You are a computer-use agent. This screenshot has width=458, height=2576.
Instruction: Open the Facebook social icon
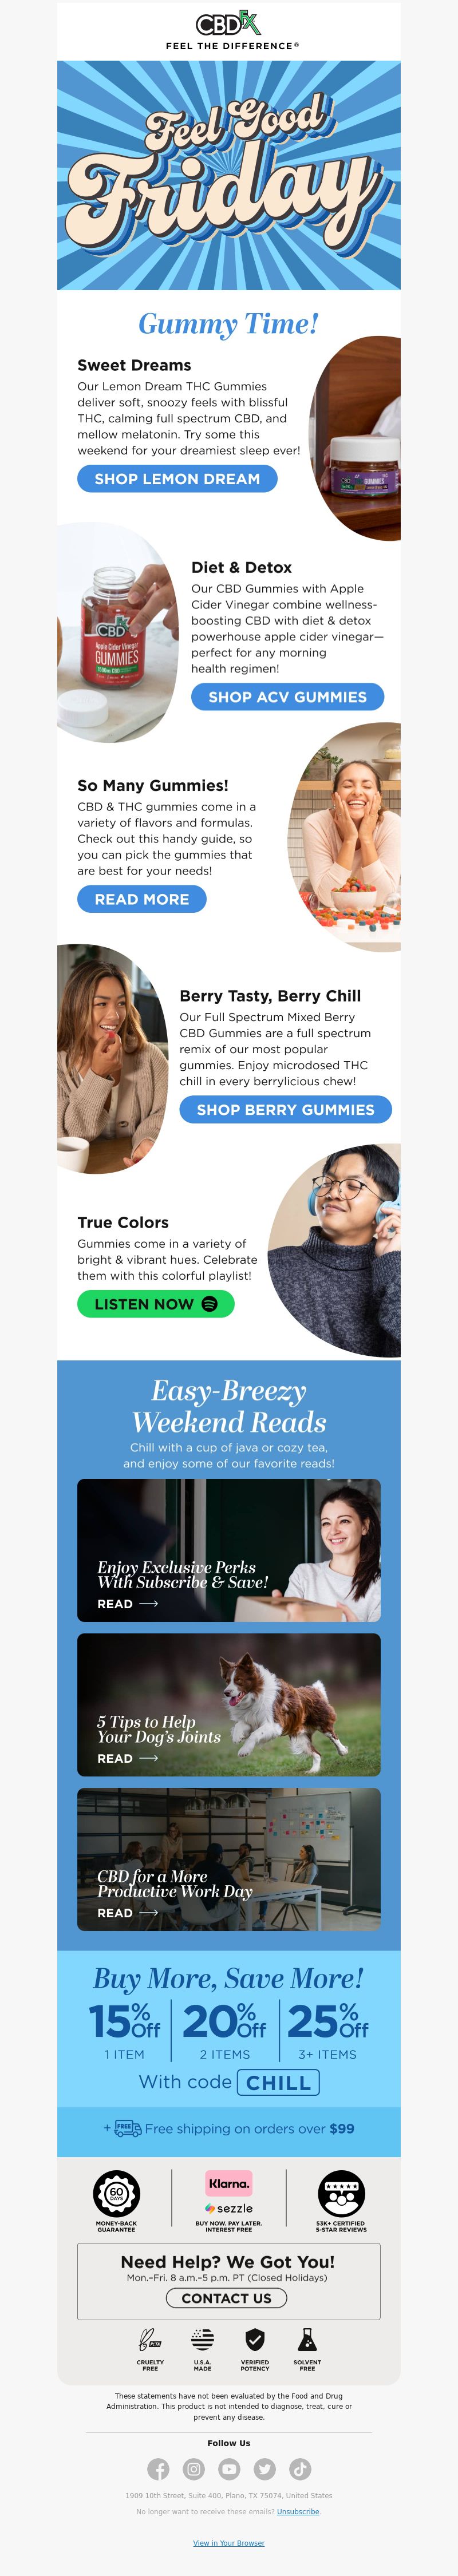coord(158,2469)
